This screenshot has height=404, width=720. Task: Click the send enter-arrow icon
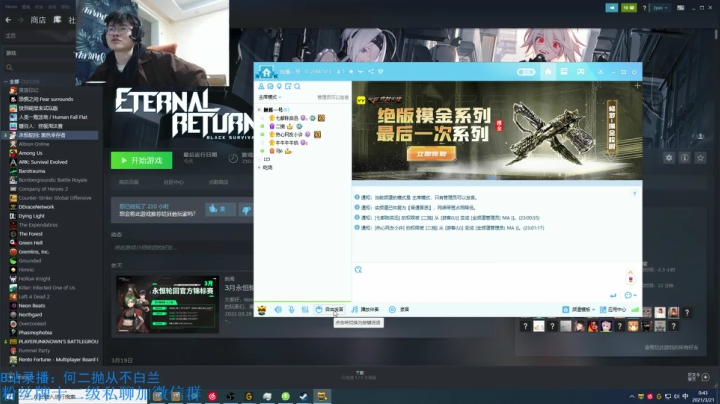[613, 295]
